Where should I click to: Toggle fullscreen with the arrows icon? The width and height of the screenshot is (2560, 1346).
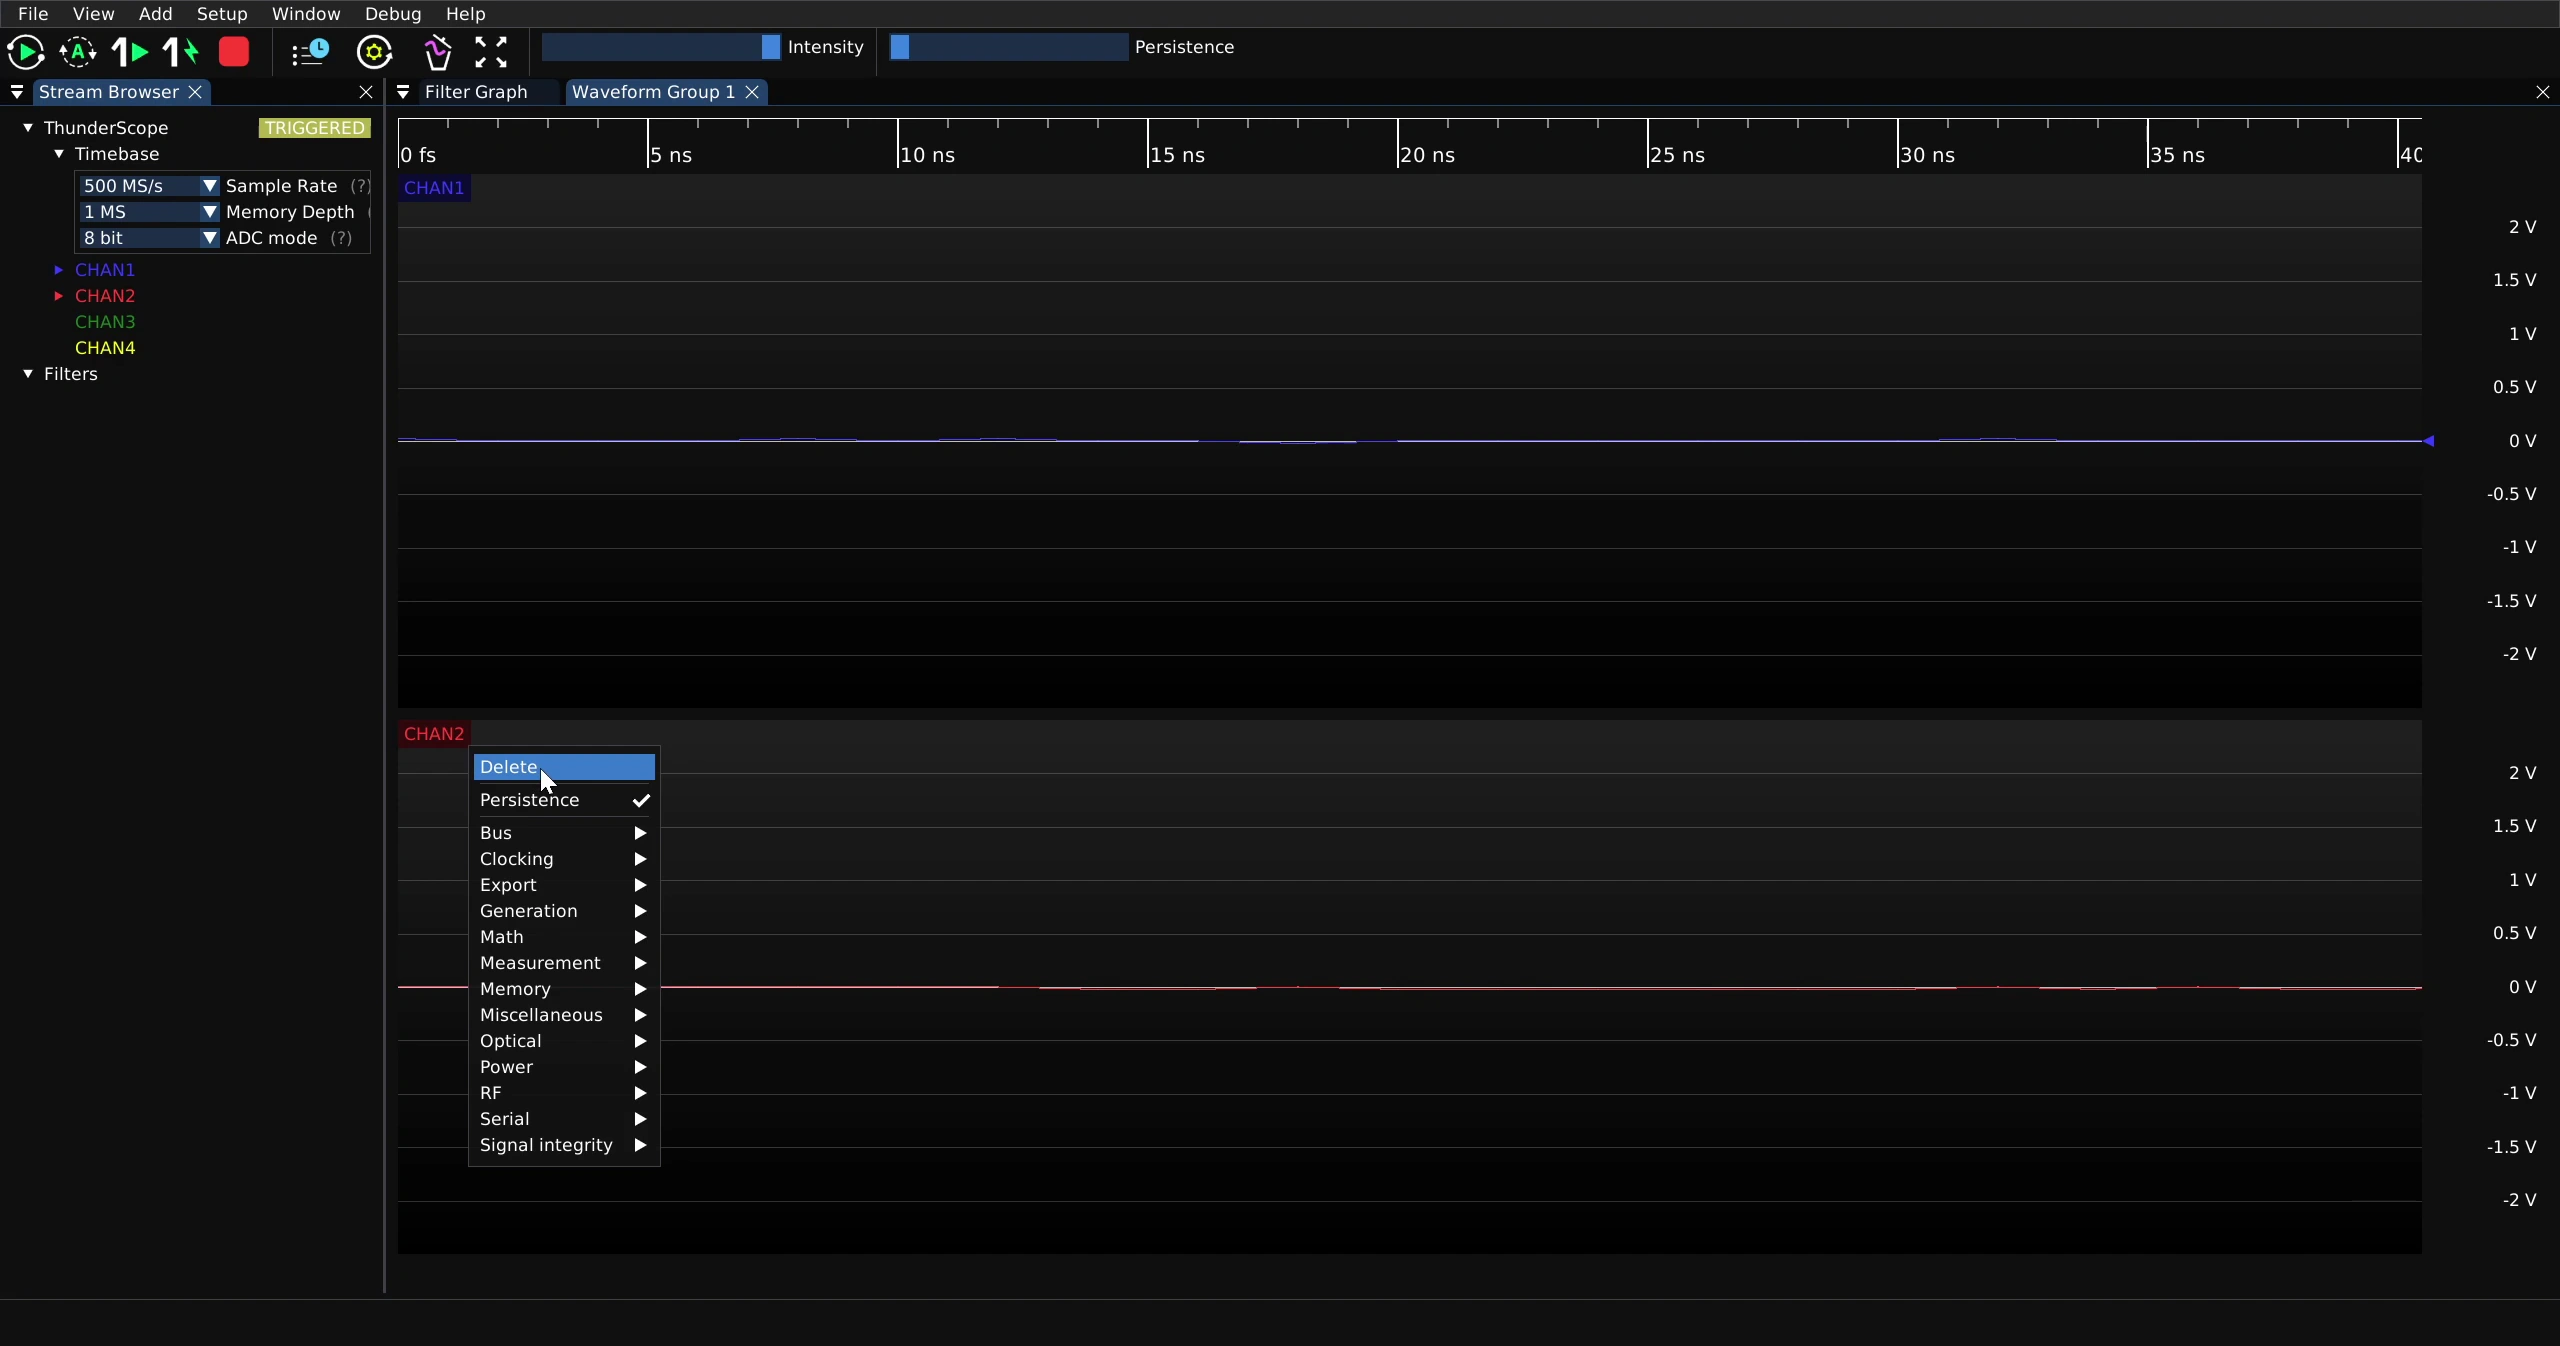(491, 52)
